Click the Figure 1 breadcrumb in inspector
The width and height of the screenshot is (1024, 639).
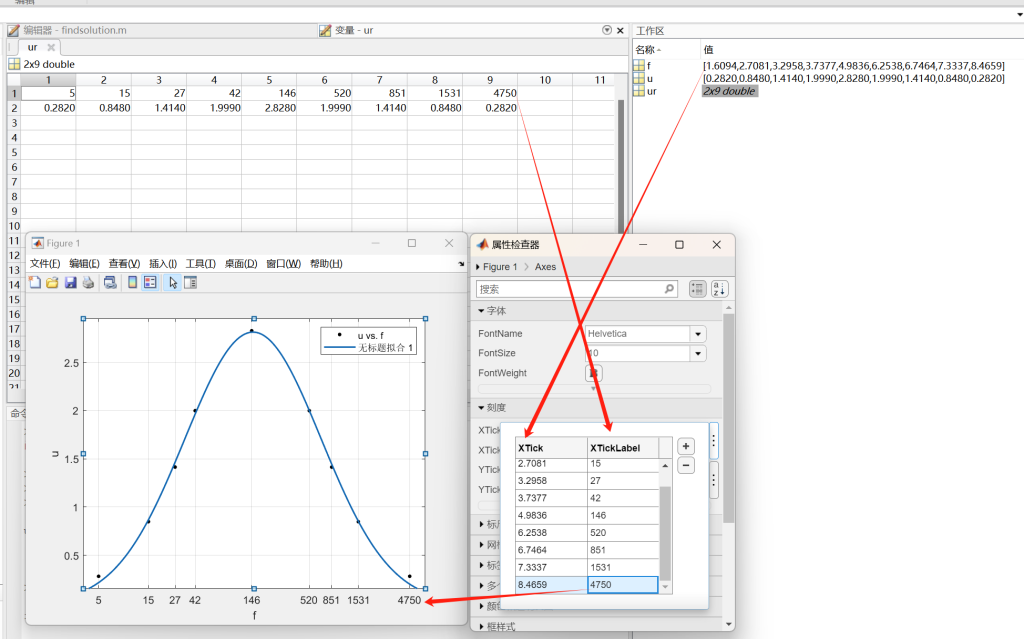pos(500,267)
